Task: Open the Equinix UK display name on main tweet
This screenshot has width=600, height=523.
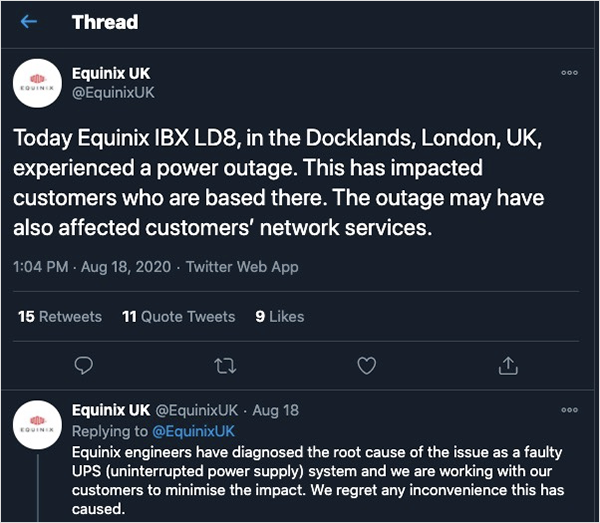Action: click(112, 73)
